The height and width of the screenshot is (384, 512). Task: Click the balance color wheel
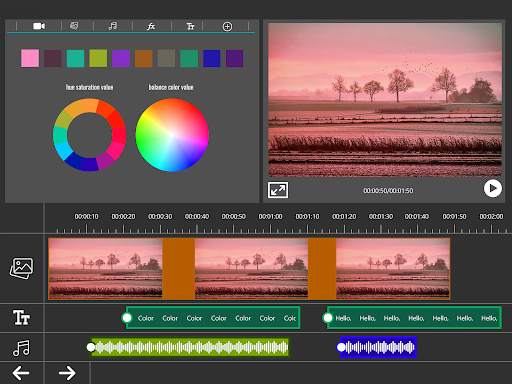(x=172, y=135)
